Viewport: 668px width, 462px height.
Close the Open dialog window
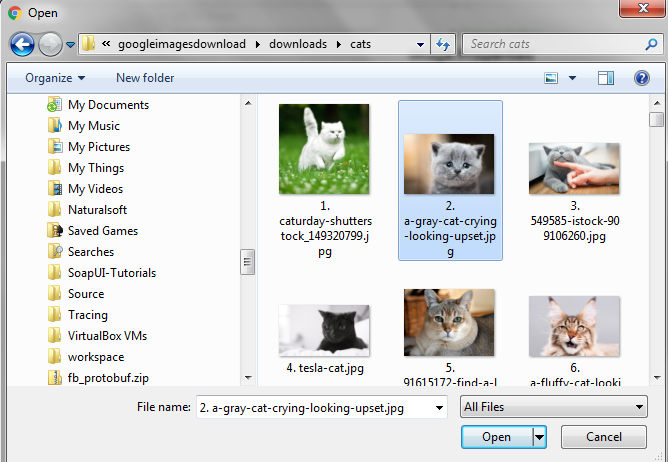pyautogui.click(x=643, y=8)
